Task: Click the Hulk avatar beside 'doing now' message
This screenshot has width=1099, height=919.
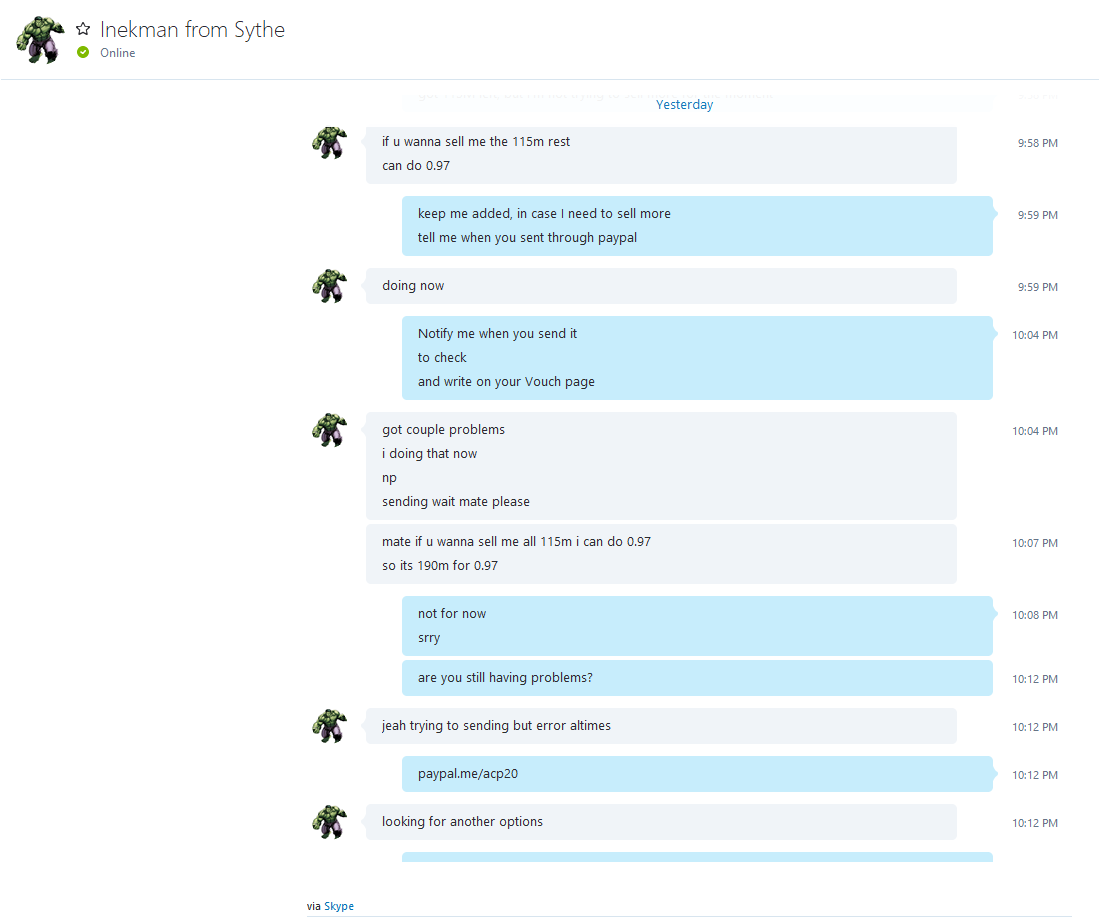Action: [x=329, y=286]
